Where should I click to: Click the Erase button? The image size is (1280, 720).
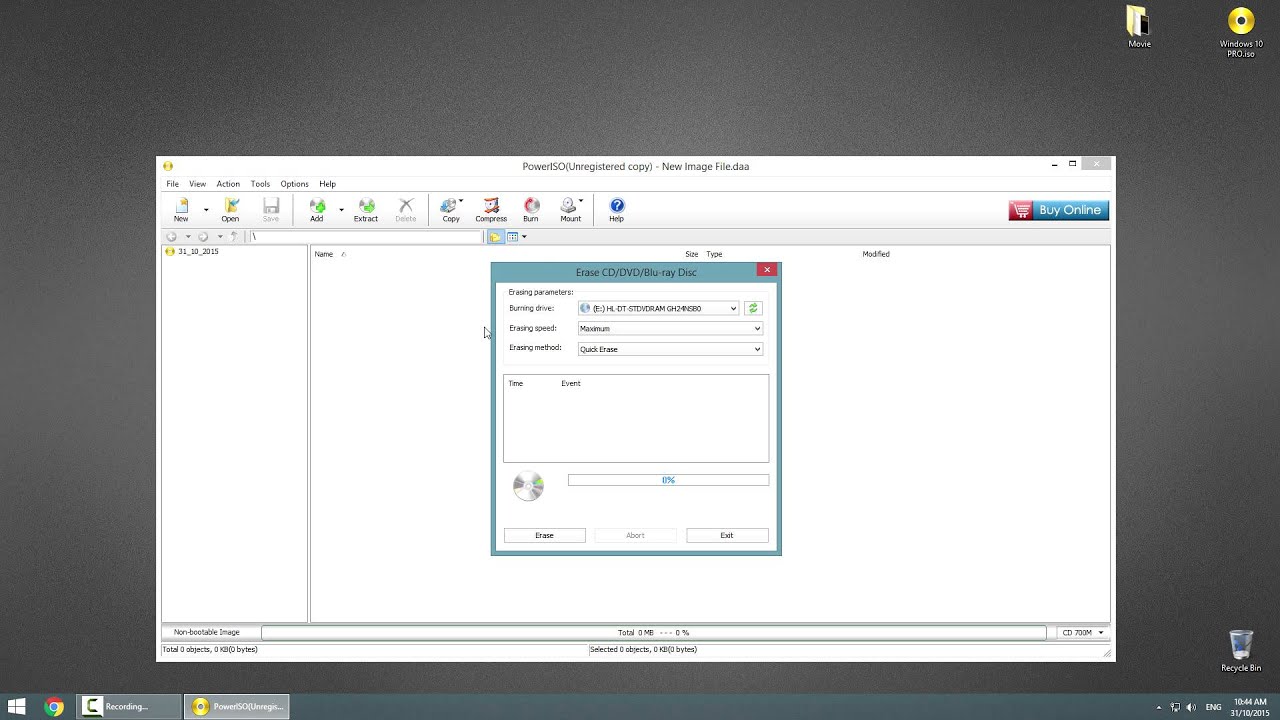pyautogui.click(x=544, y=535)
